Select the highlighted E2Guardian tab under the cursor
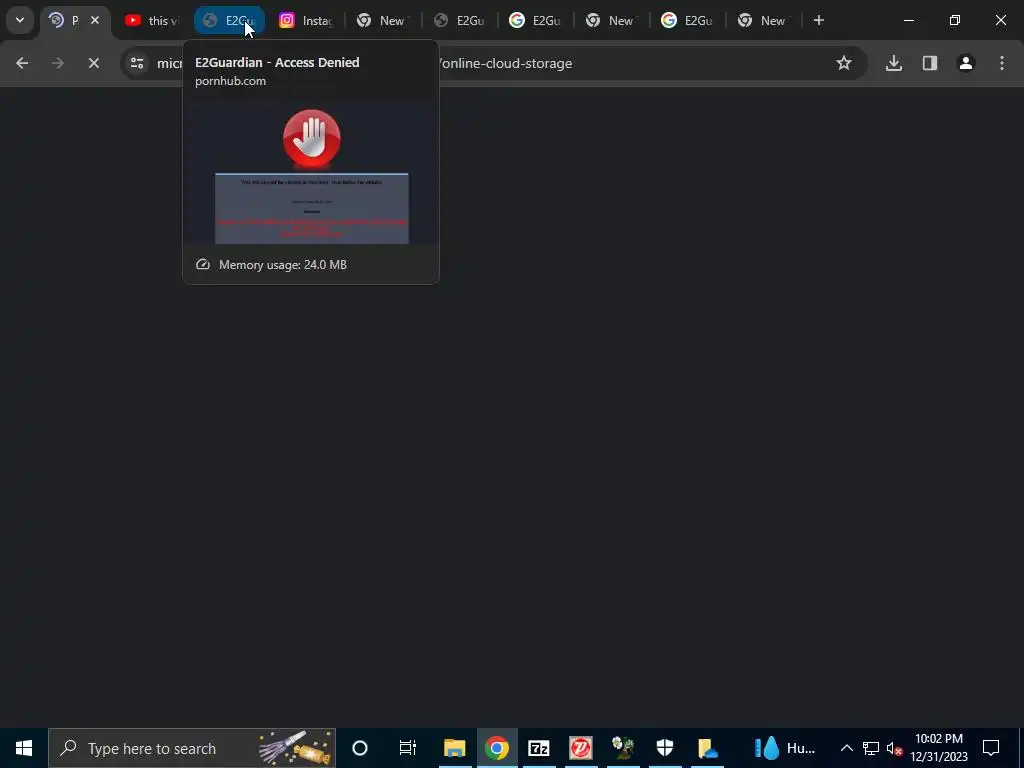 (x=229, y=20)
